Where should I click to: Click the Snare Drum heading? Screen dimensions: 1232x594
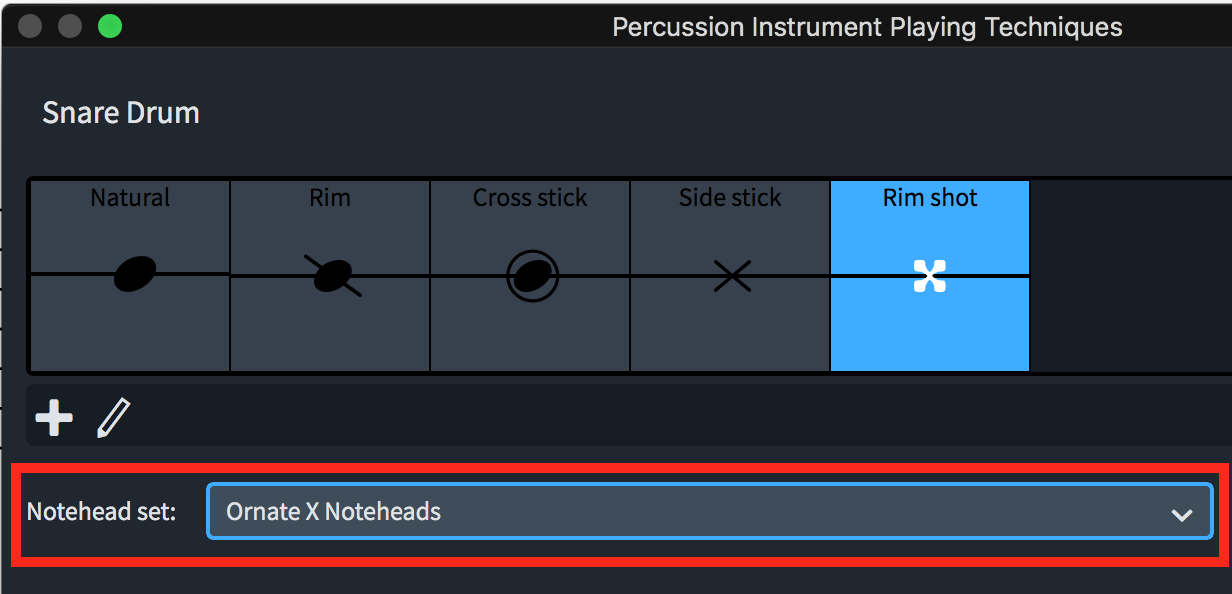coord(121,113)
